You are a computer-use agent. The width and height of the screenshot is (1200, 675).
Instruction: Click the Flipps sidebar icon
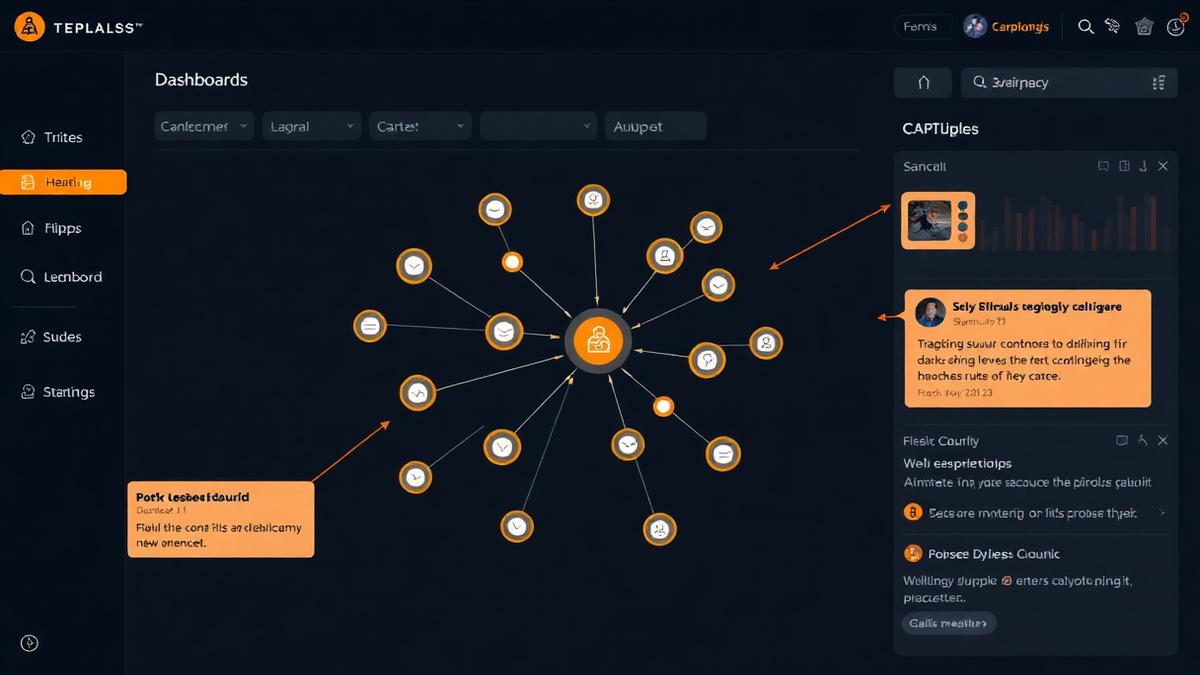tap(28, 228)
